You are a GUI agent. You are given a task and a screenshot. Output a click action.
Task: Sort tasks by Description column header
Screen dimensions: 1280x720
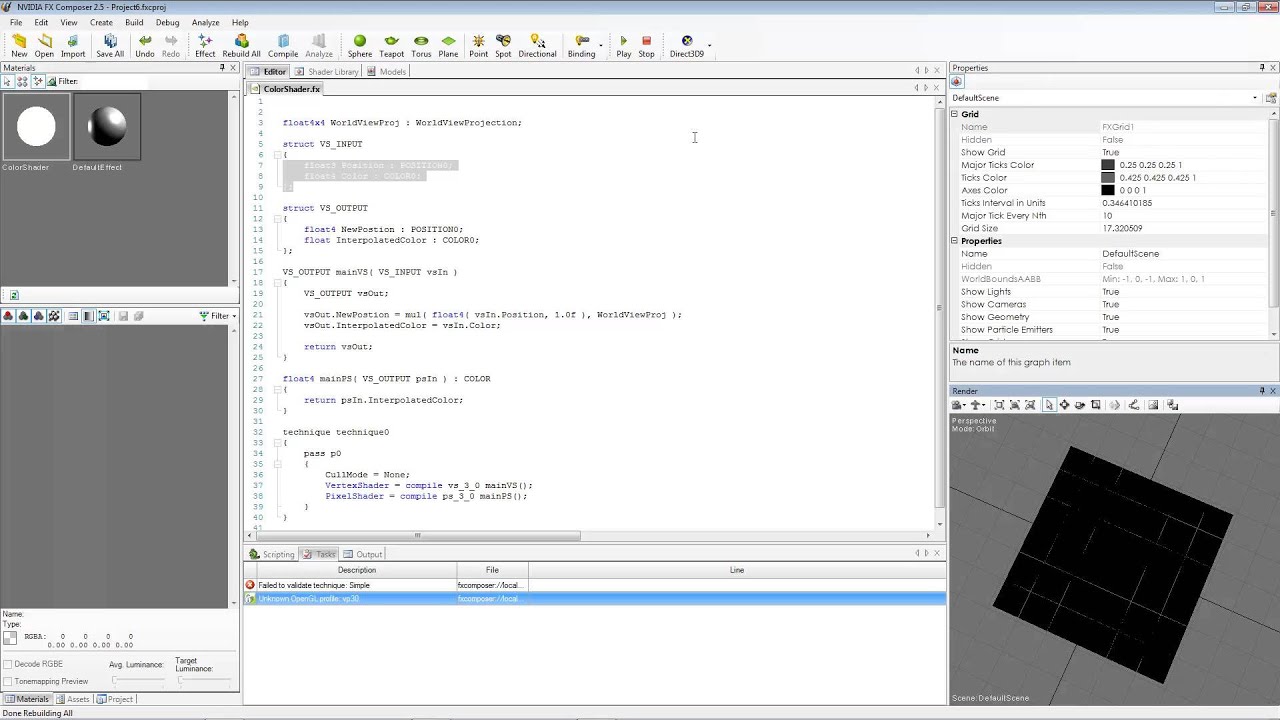point(356,570)
